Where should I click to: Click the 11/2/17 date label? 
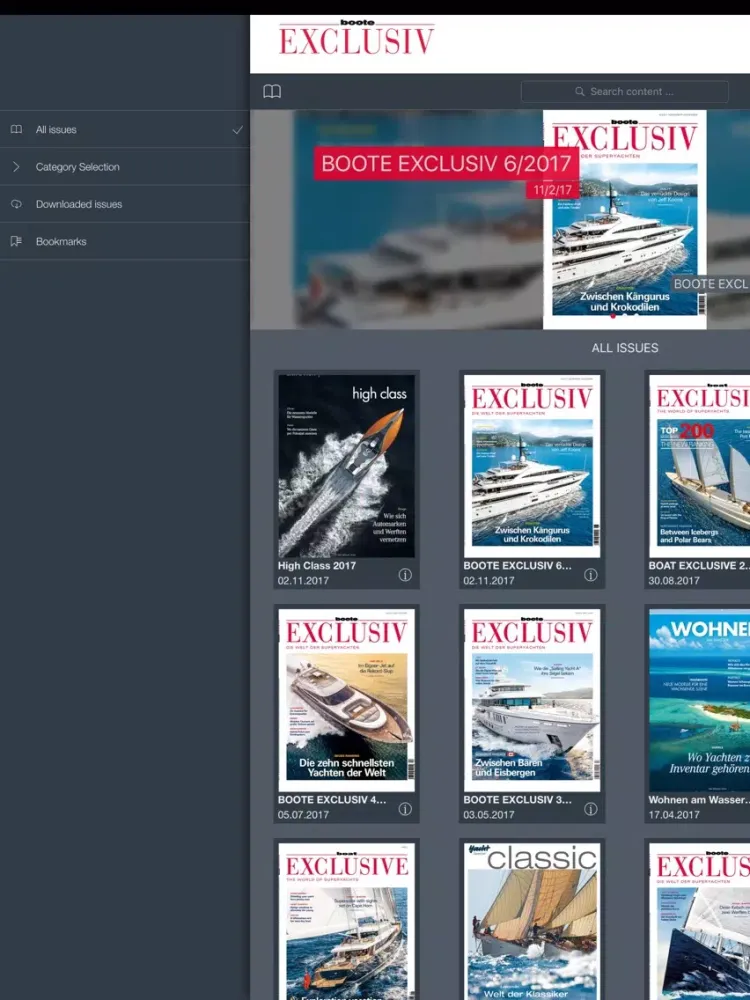(552, 190)
